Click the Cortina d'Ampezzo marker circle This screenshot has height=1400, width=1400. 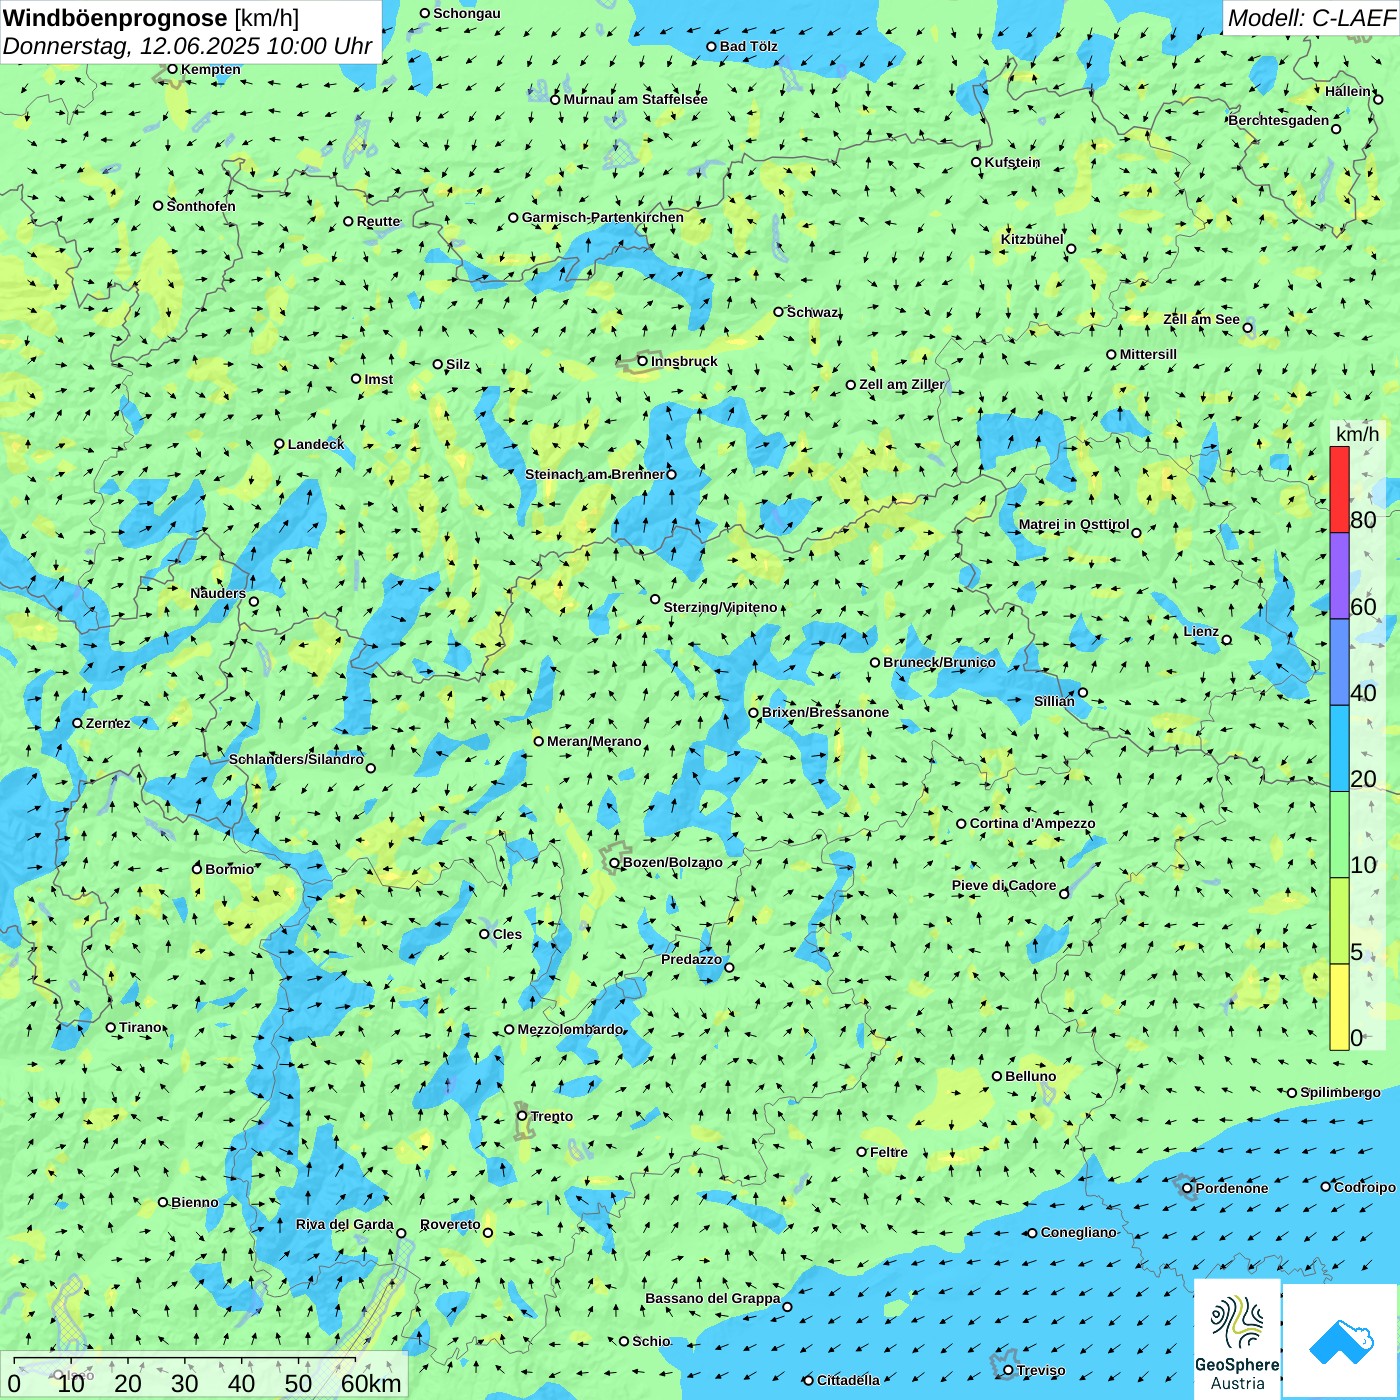pyautogui.click(x=962, y=824)
